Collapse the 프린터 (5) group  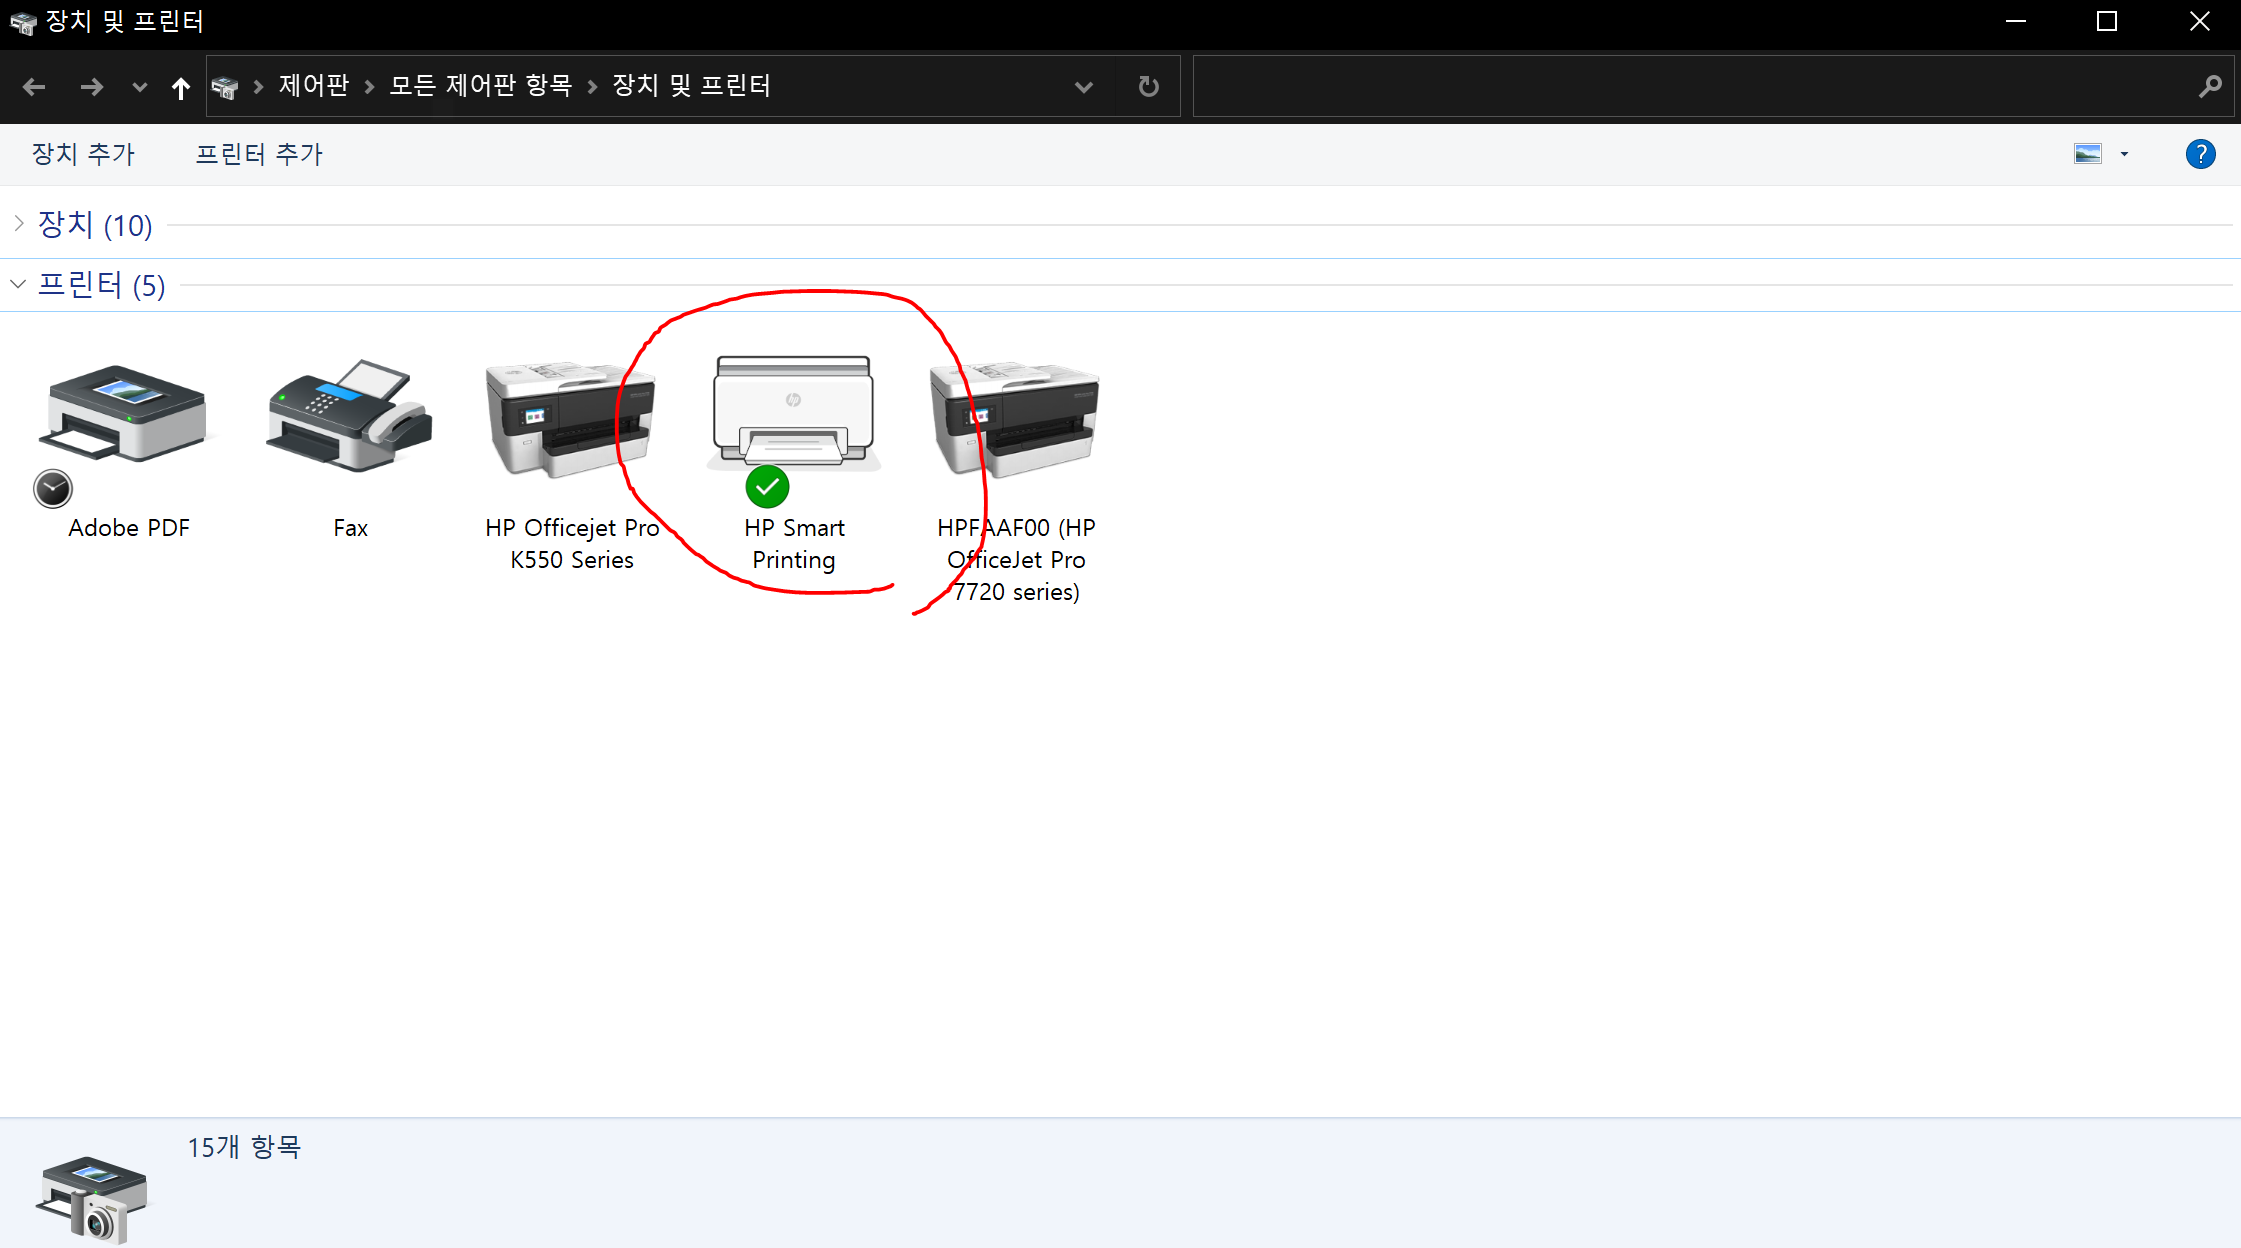click(18, 284)
